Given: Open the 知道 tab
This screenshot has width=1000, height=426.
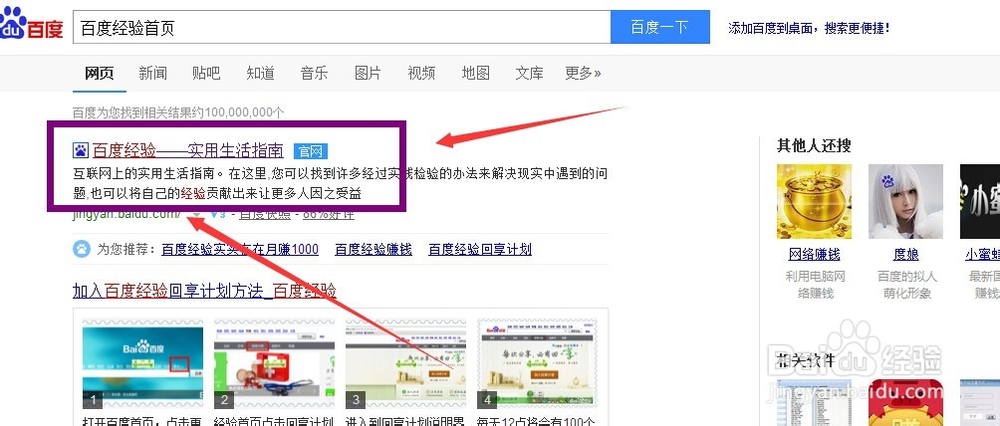Looking at the screenshot, I should [260, 73].
